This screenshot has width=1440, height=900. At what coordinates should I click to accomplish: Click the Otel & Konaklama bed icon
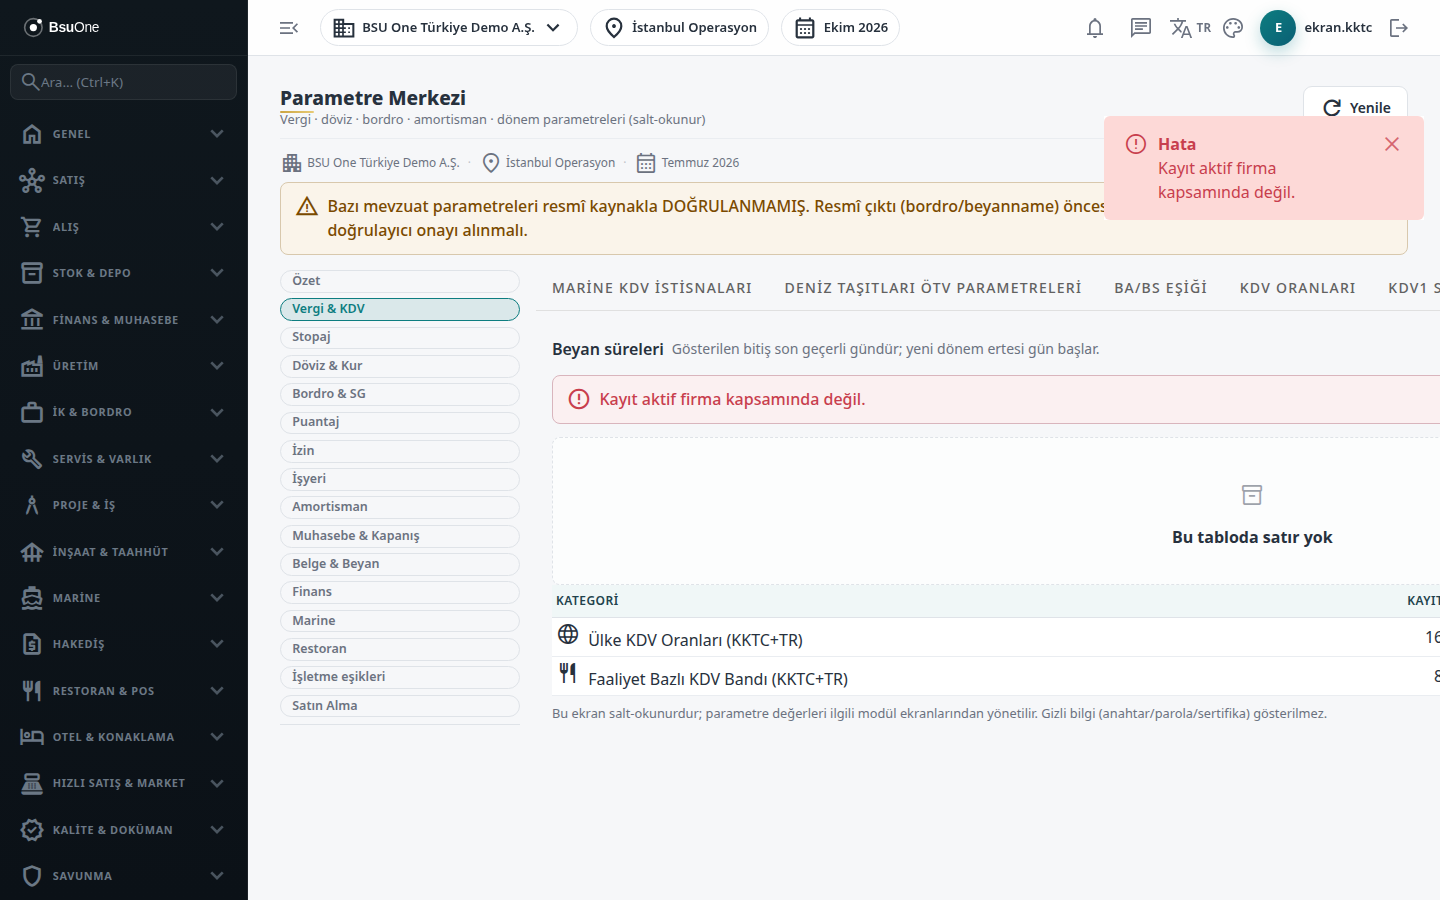click(x=32, y=737)
